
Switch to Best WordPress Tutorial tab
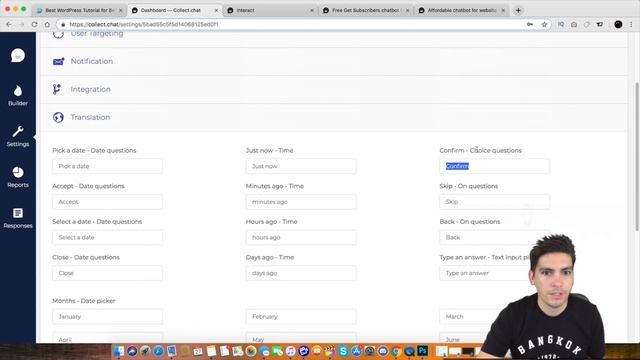(79, 10)
